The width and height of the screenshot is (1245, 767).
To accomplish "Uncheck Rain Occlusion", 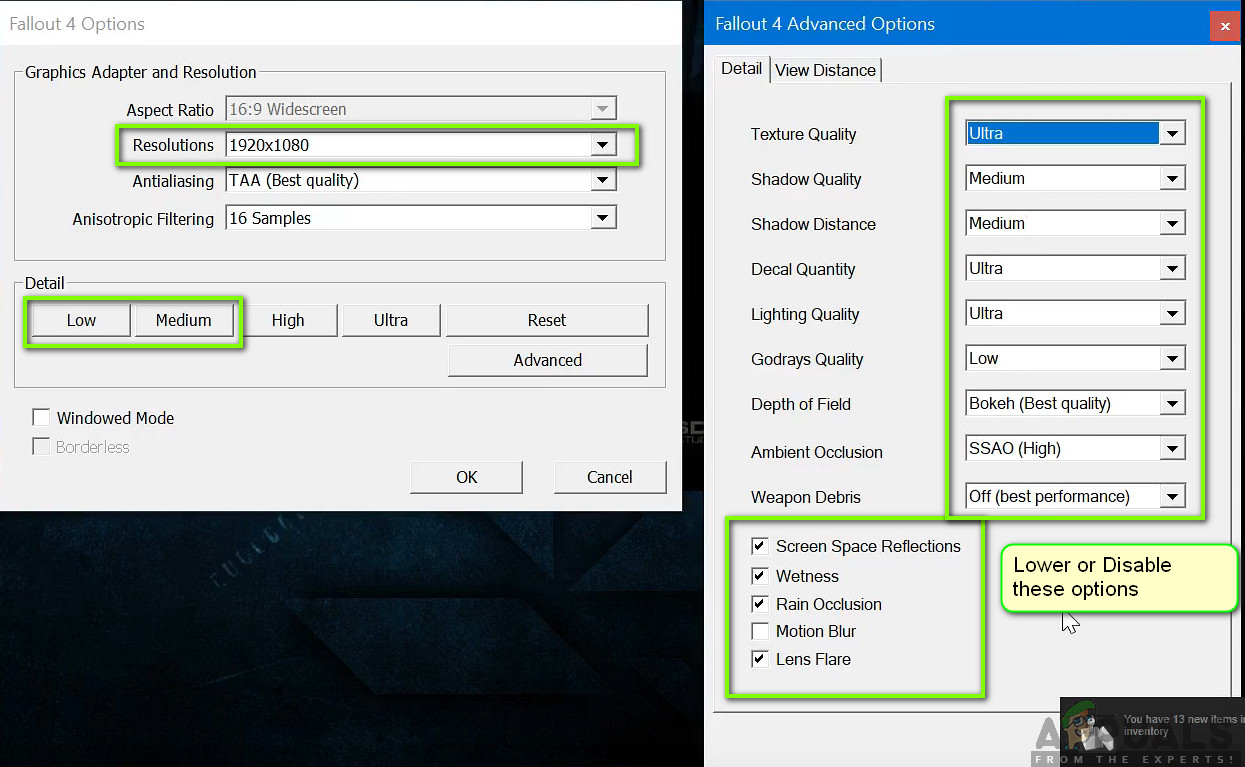I will (760, 604).
